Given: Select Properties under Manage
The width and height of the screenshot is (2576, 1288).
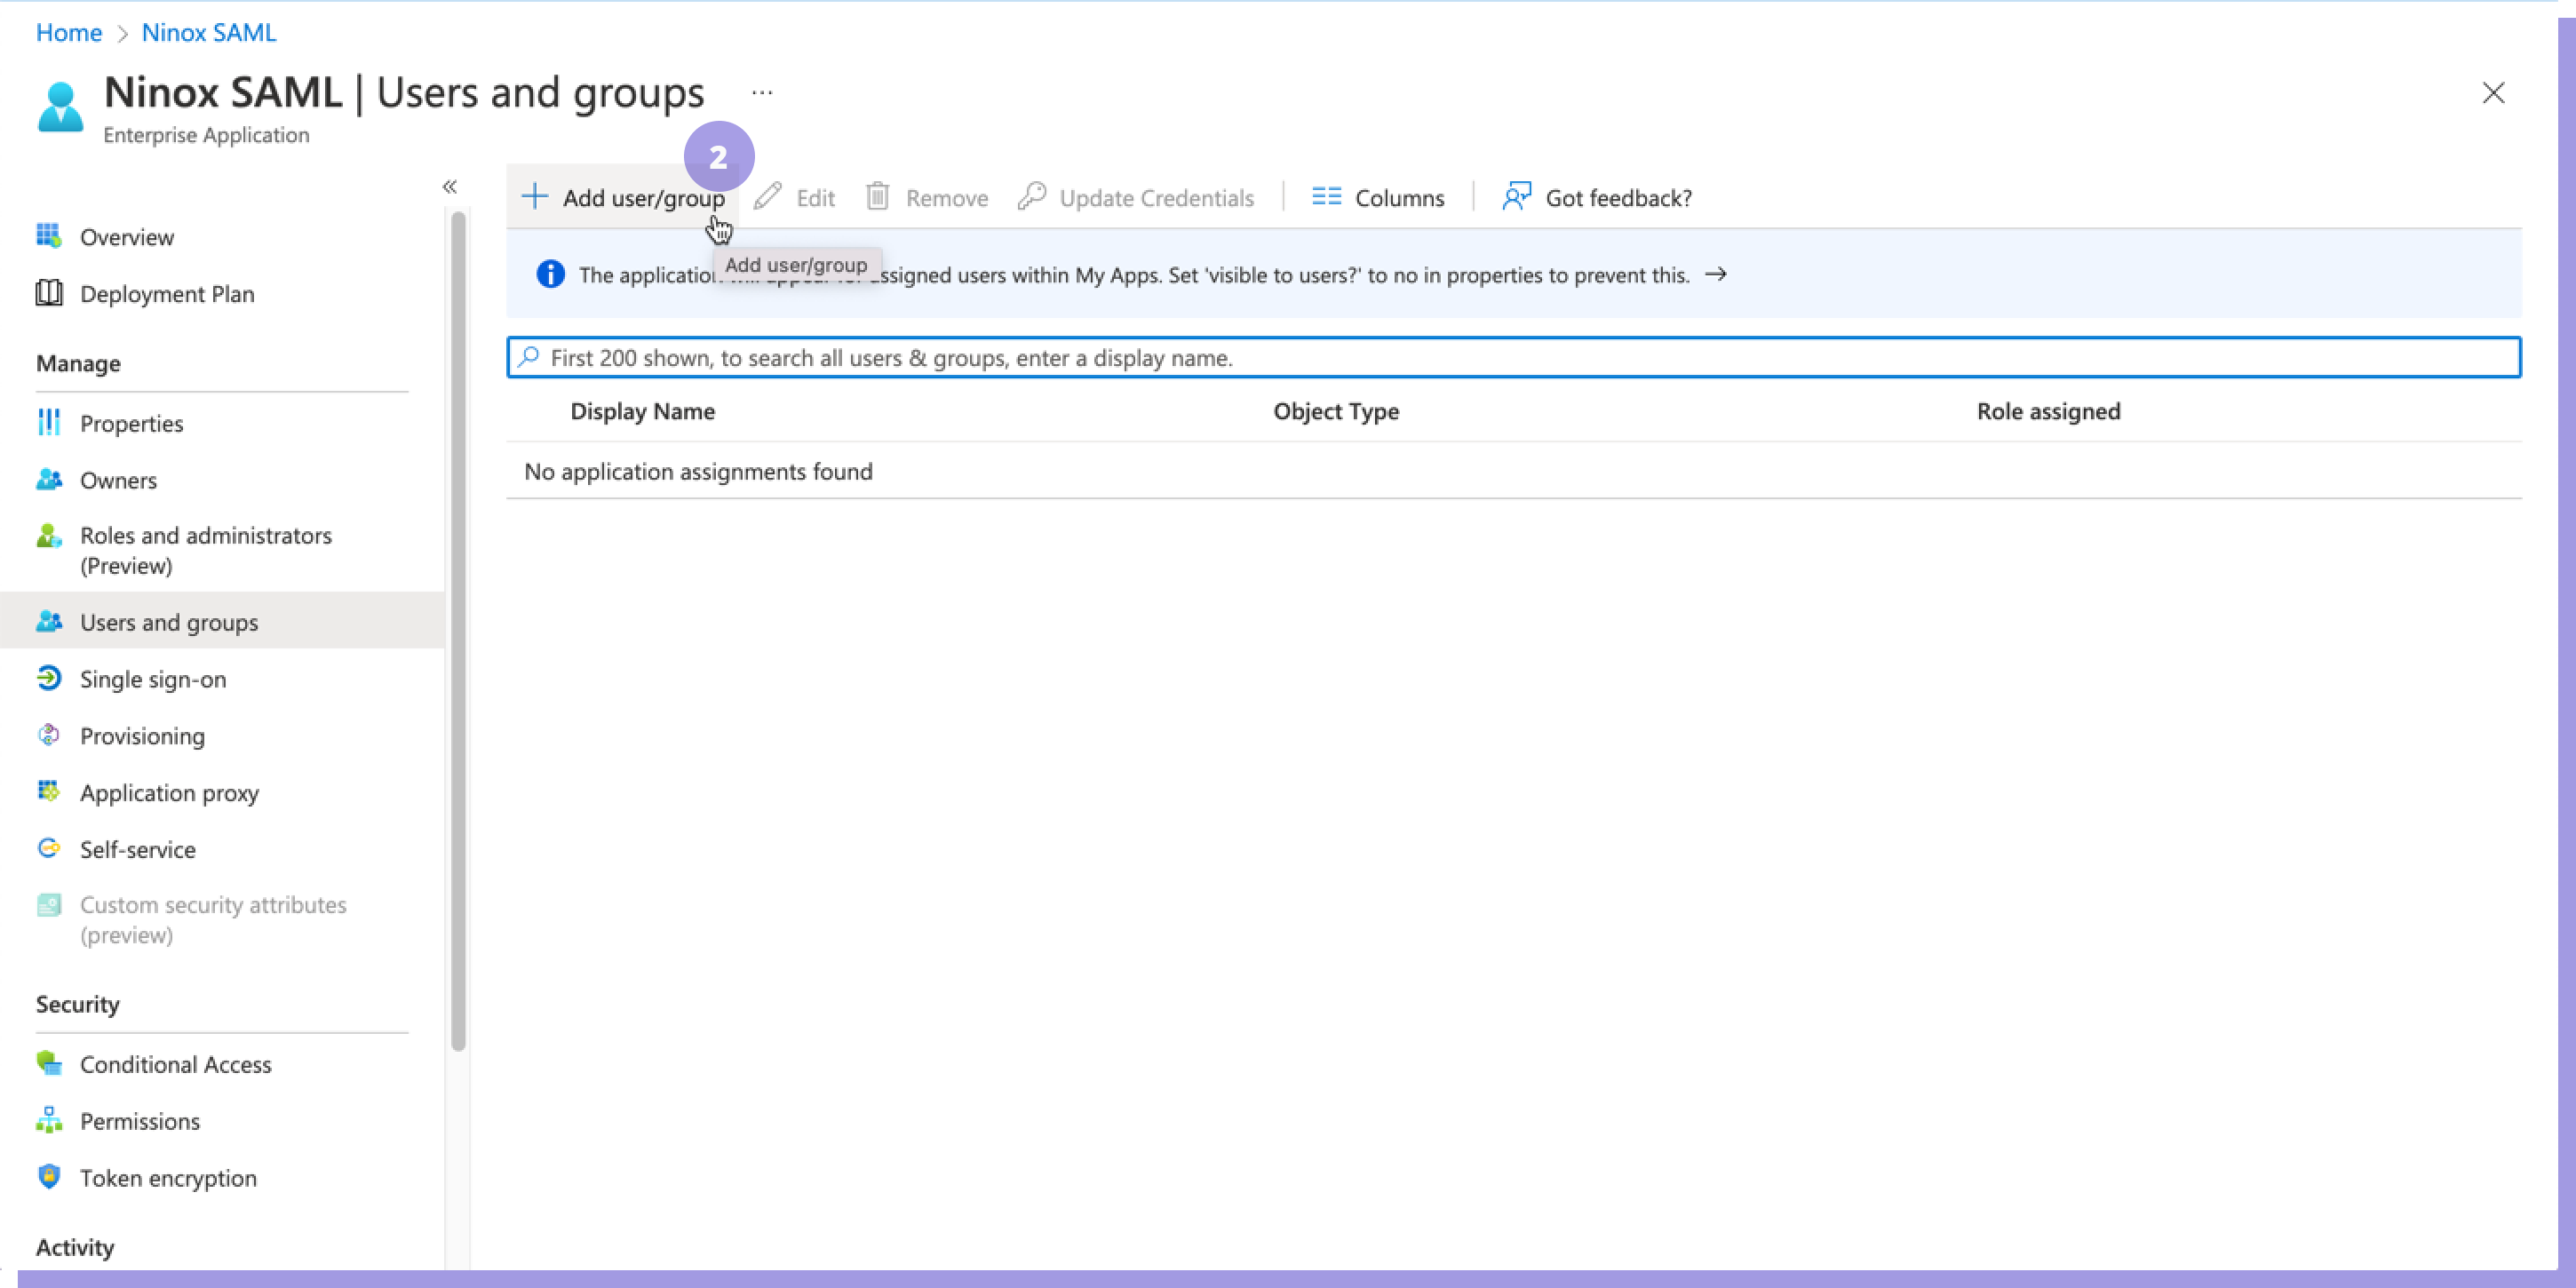Looking at the screenshot, I should coord(132,423).
